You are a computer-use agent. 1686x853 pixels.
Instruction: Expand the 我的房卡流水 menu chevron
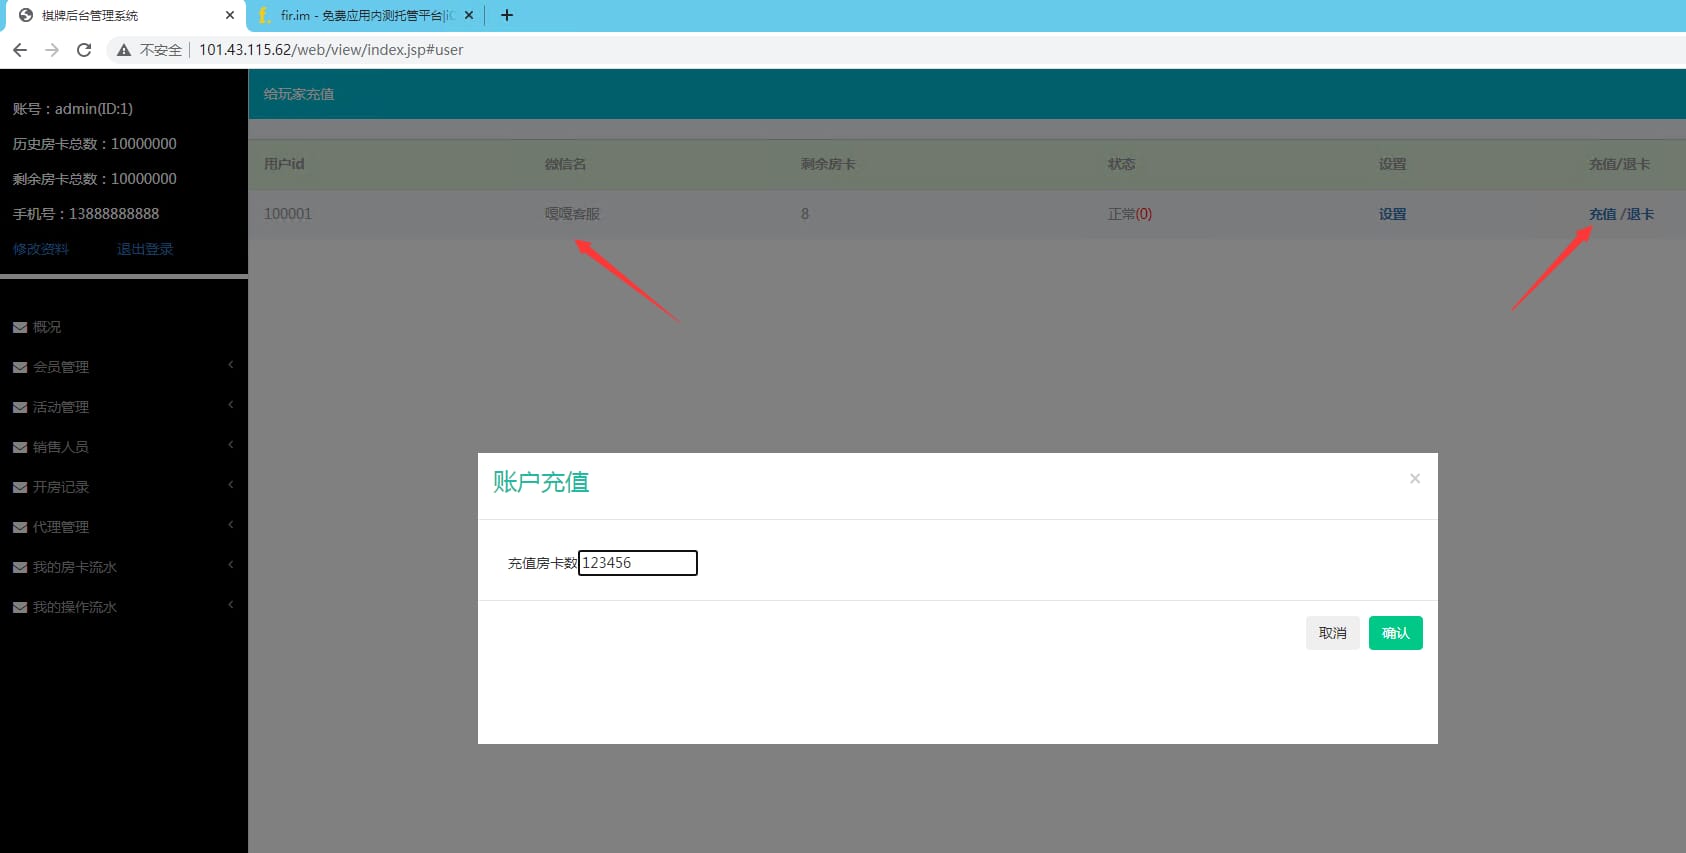pos(231,565)
